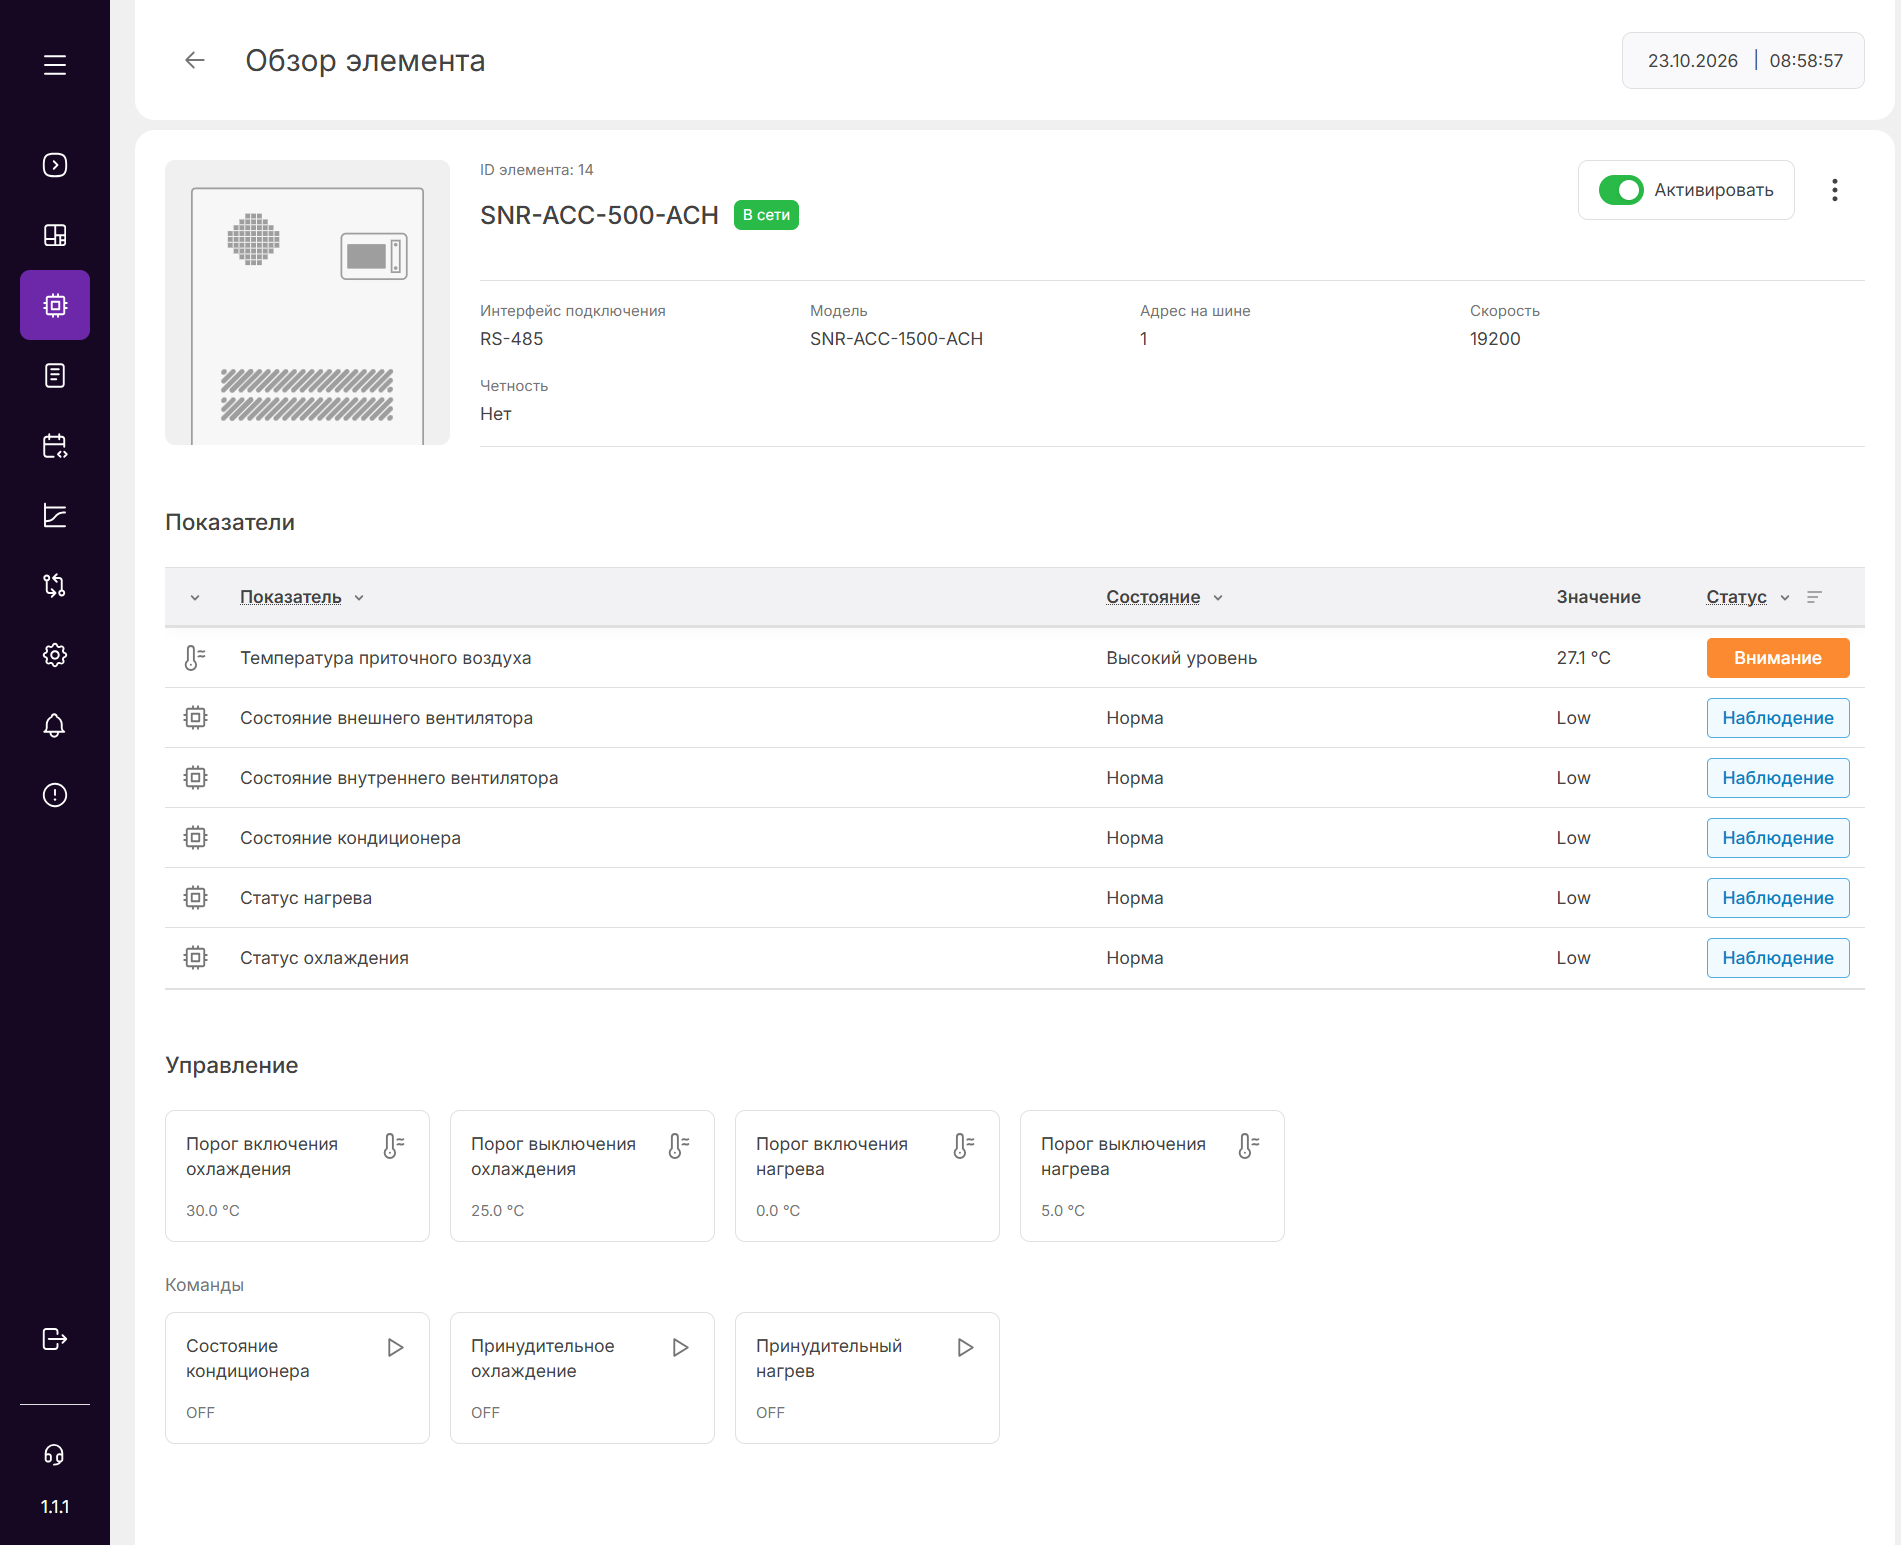Click the play circle sidebar icon

pos(55,165)
